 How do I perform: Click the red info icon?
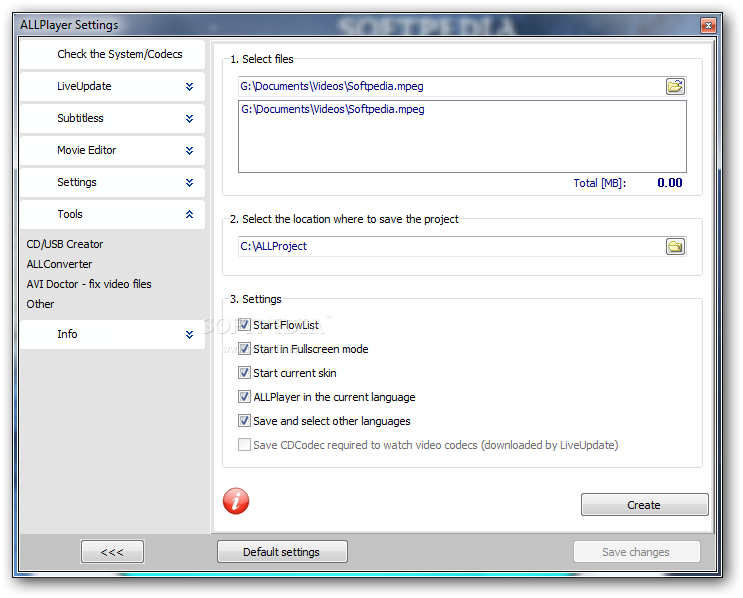click(236, 501)
